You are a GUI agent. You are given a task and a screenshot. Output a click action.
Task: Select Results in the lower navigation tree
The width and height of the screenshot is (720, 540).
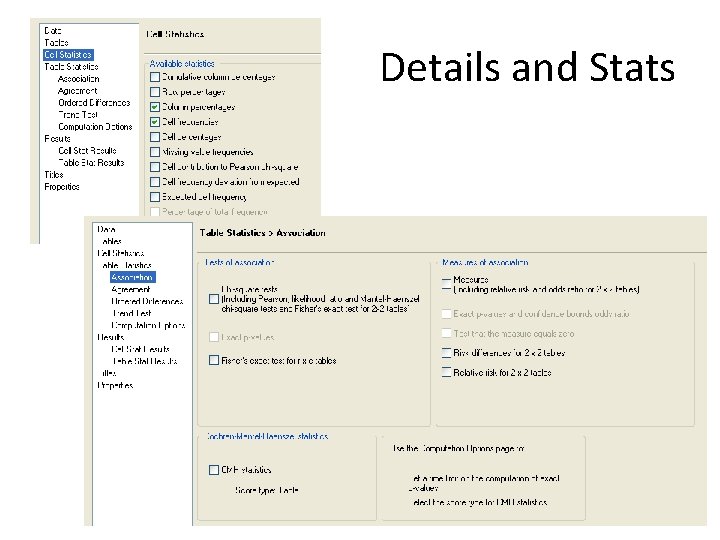coord(111,337)
